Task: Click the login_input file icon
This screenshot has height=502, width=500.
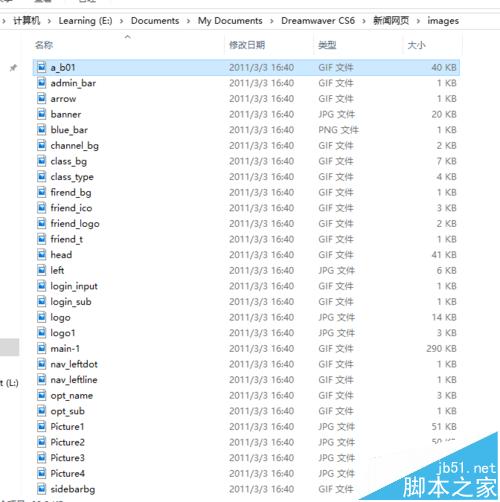Action: coord(41,286)
